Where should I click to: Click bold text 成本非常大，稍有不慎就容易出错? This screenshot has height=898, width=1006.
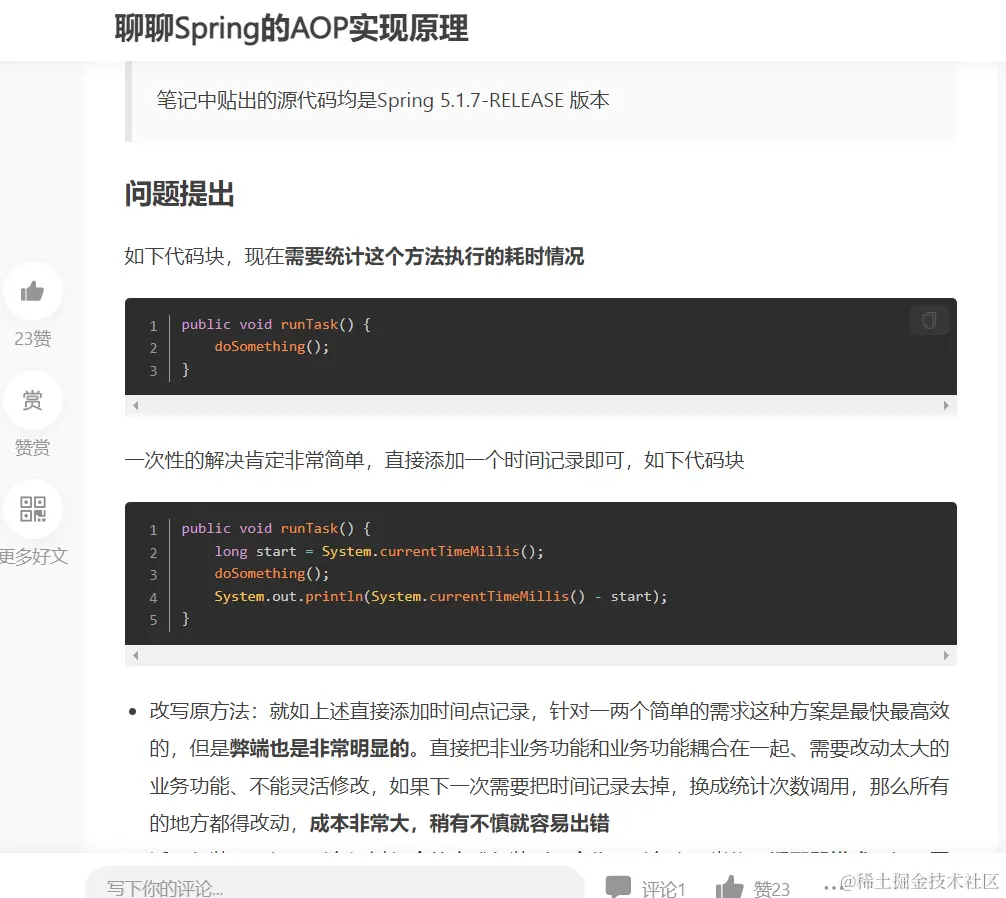tap(459, 823)
